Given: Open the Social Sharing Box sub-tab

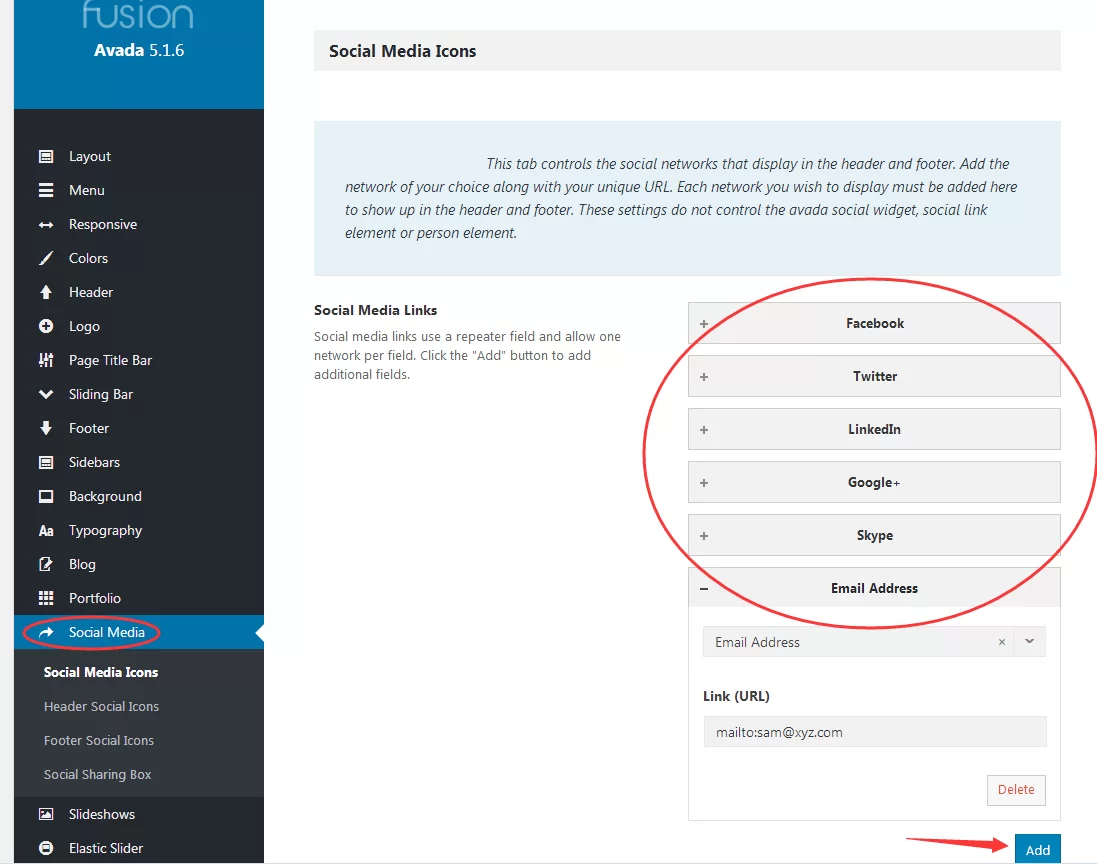Looking at the screenshot, I should 97,774.
